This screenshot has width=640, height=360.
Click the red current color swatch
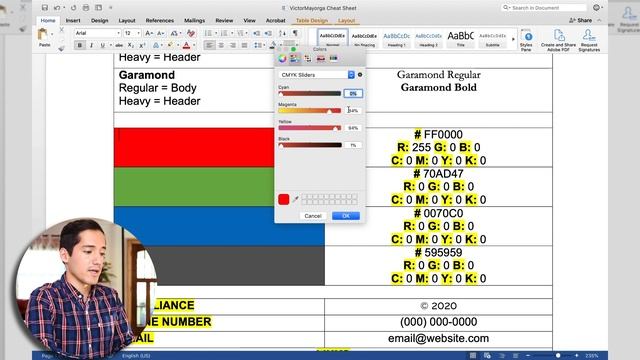coord(284,199)
